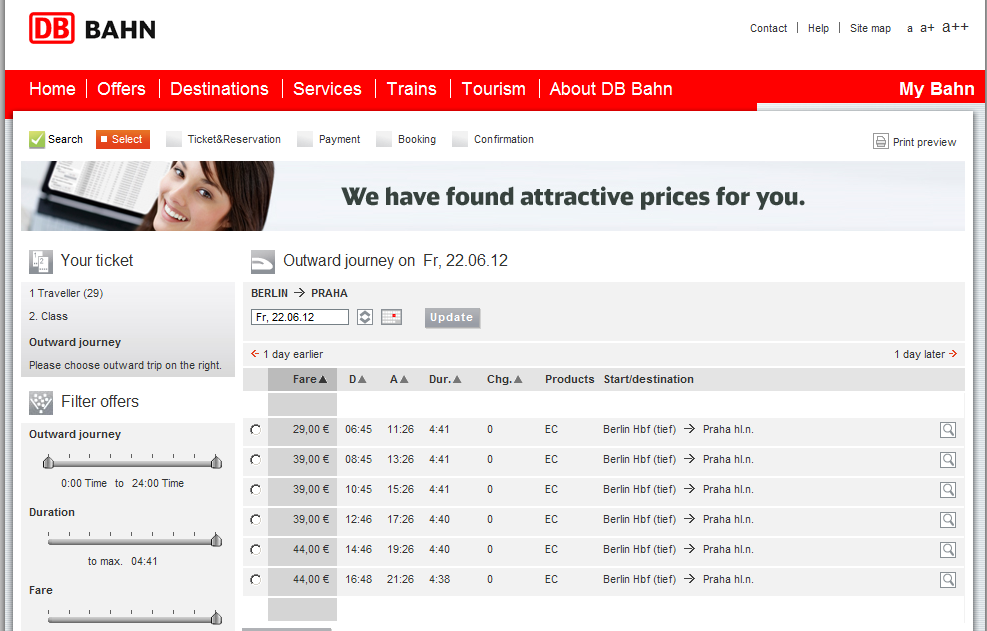Go to the Trains menu
This screenshot has height=631, width=987.
click(411, 89)
